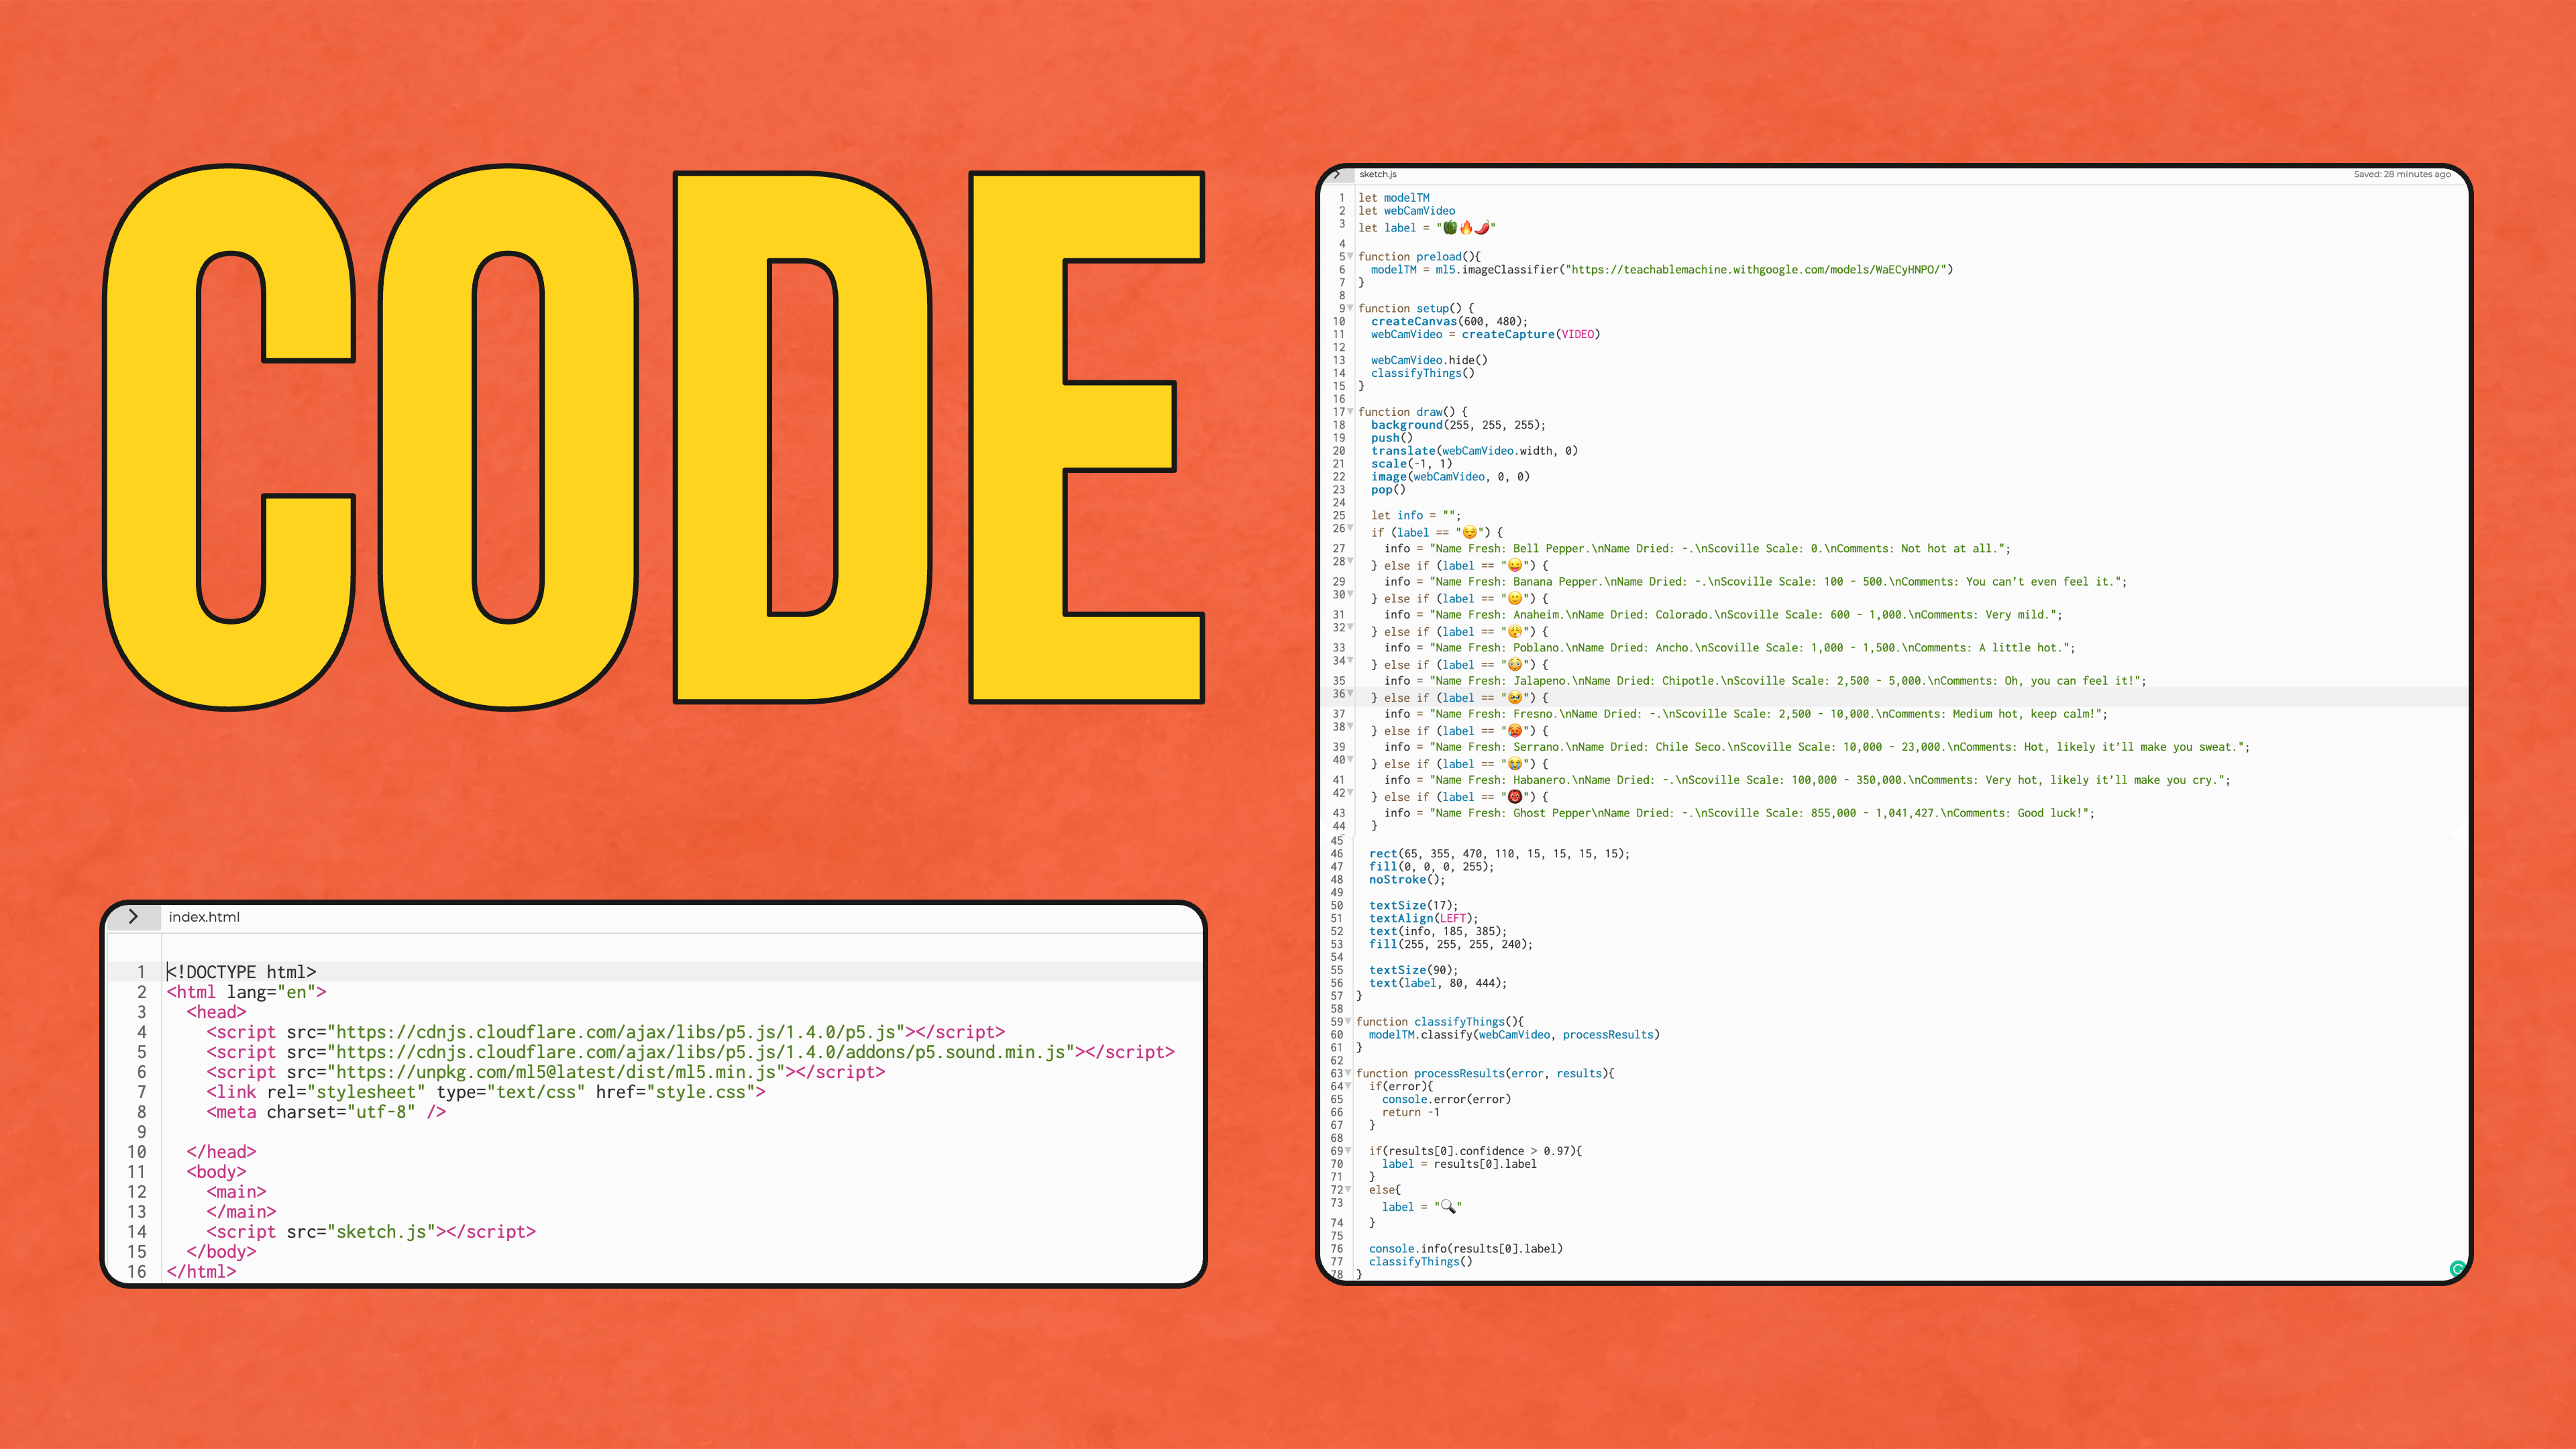Collapse the draw function fold arrow at line 17
This screenshot has width=2576, height=1449.
click(1350, 411)
